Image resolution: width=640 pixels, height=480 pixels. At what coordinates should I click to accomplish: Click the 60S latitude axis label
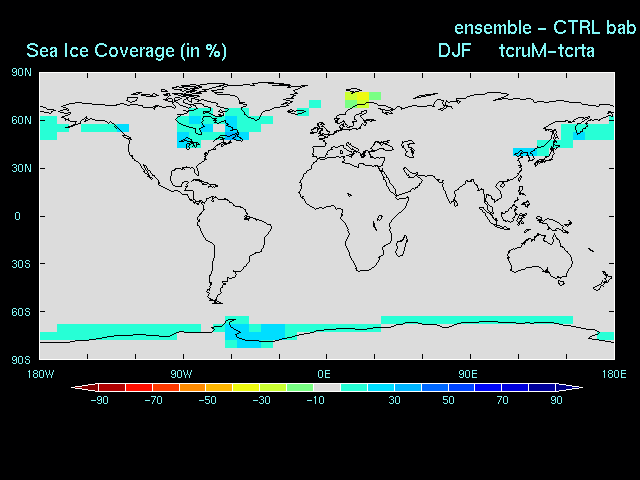click(21, 312)
